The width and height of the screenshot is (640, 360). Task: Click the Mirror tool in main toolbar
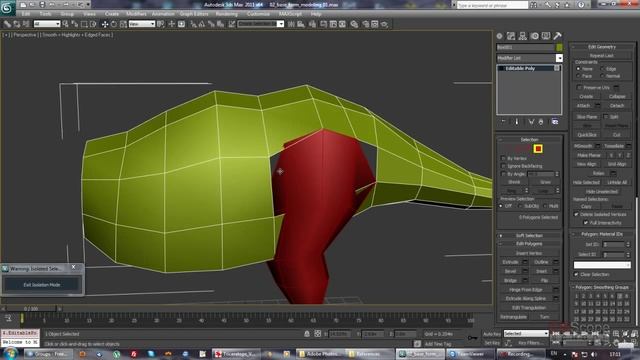tap(291, 24)
